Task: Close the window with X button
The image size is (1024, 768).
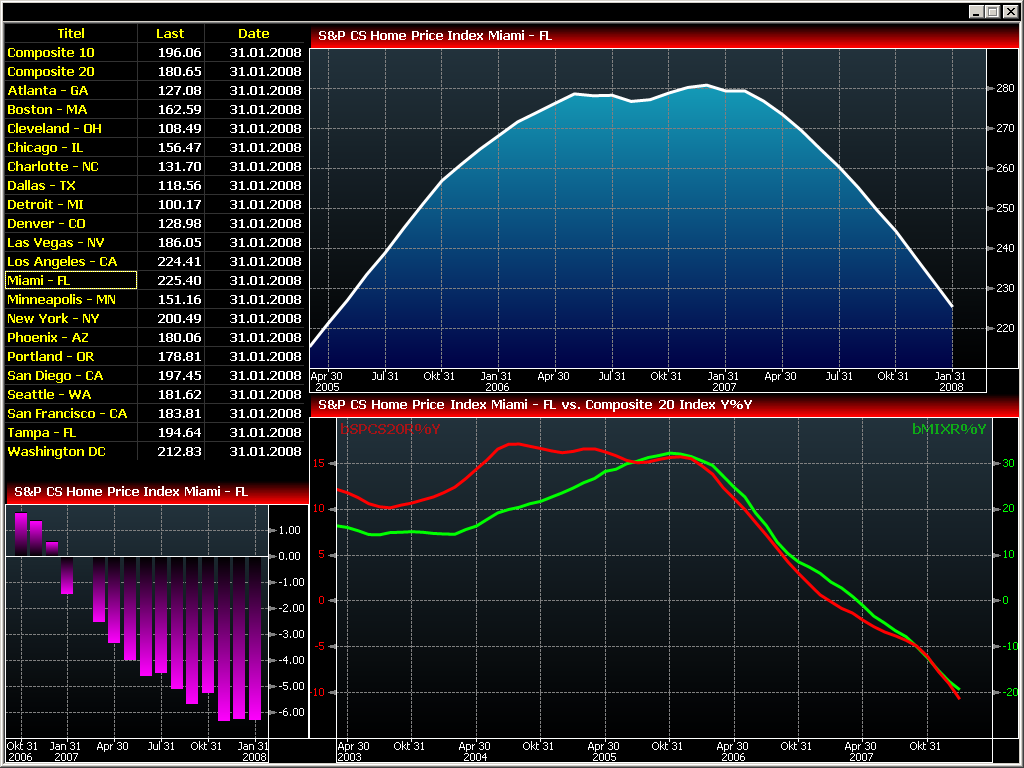Action: click(1009, 11)
